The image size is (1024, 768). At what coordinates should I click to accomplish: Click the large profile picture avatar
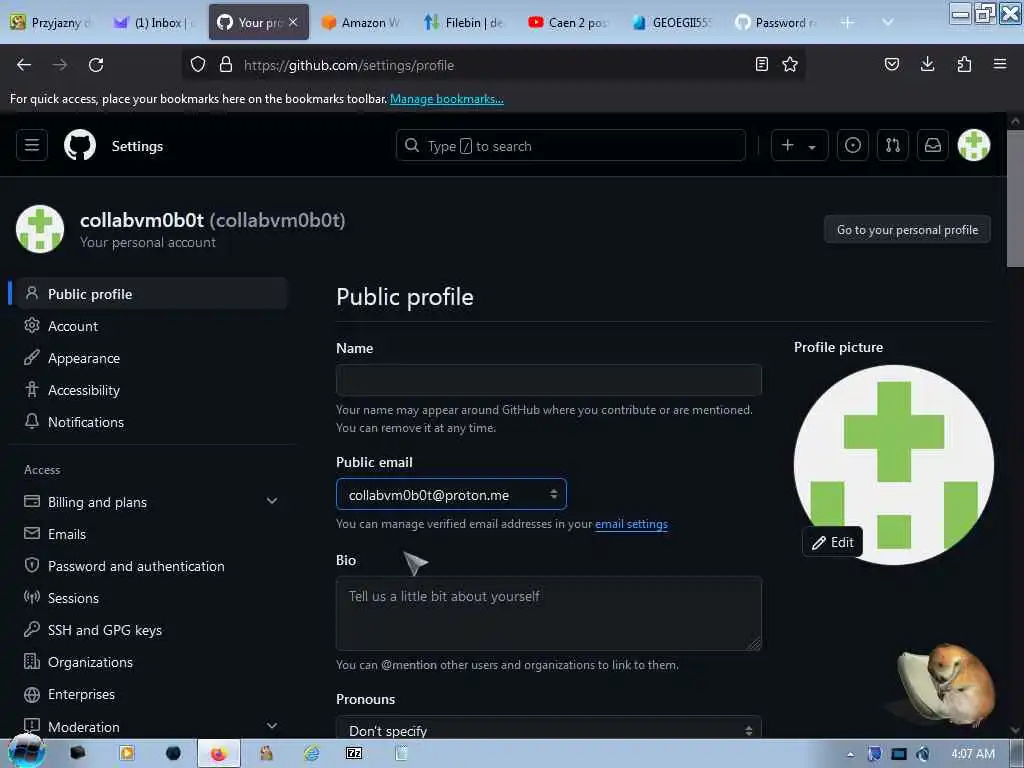893,464
